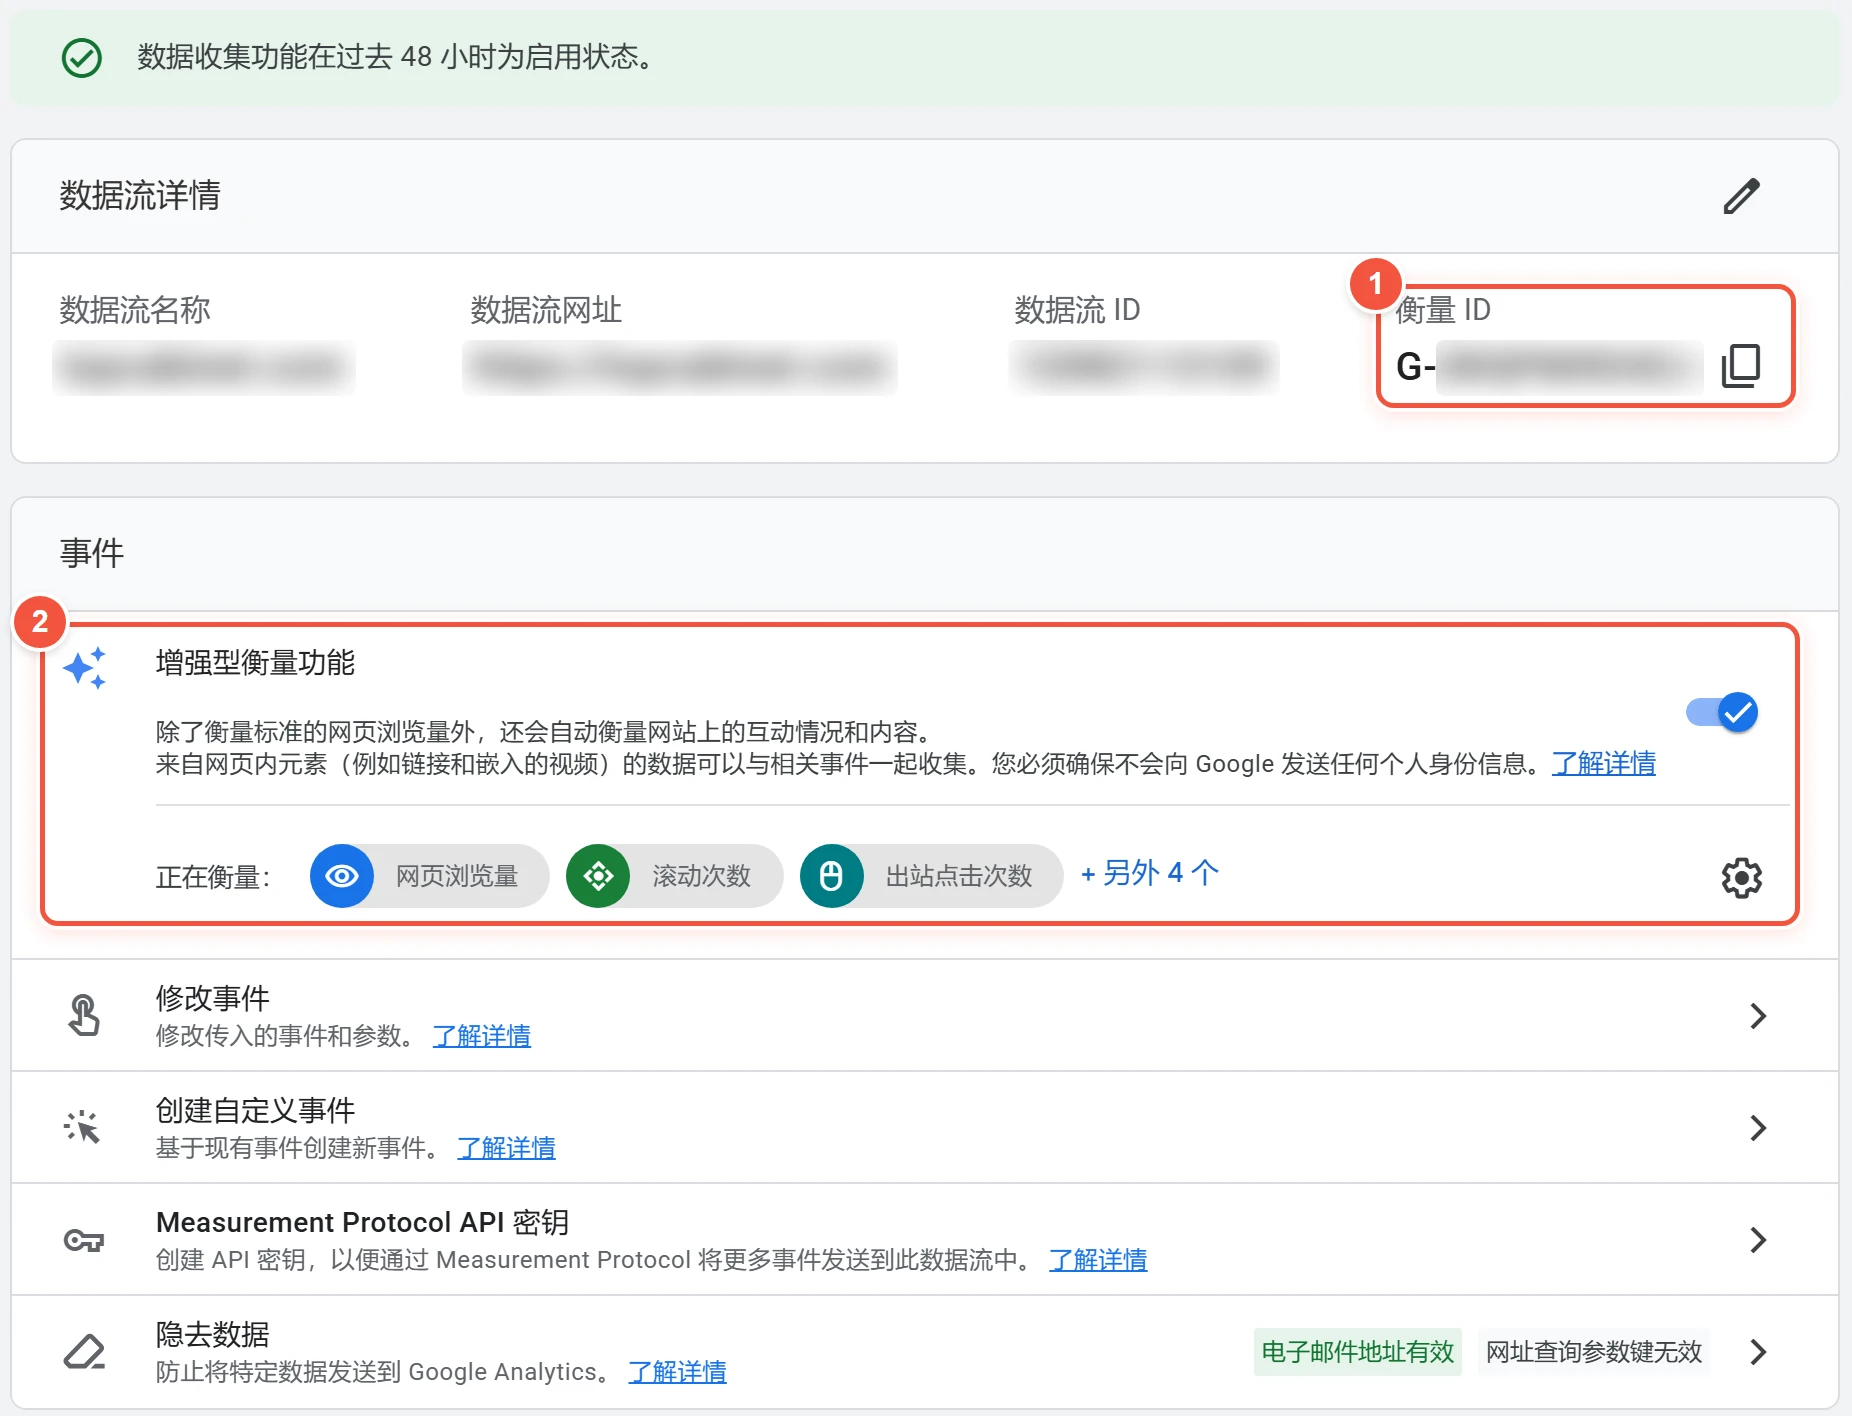Click the green check status icon in banner
1852x1416 pixels.
82,58
